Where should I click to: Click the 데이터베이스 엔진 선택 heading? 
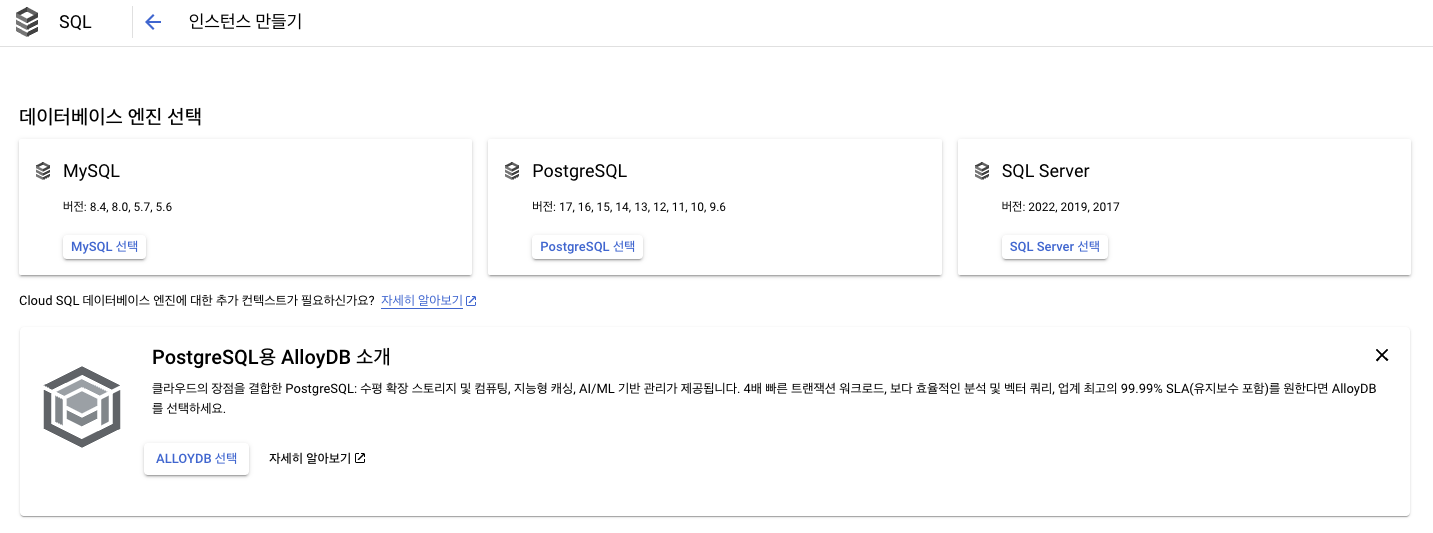click(111, 116)
